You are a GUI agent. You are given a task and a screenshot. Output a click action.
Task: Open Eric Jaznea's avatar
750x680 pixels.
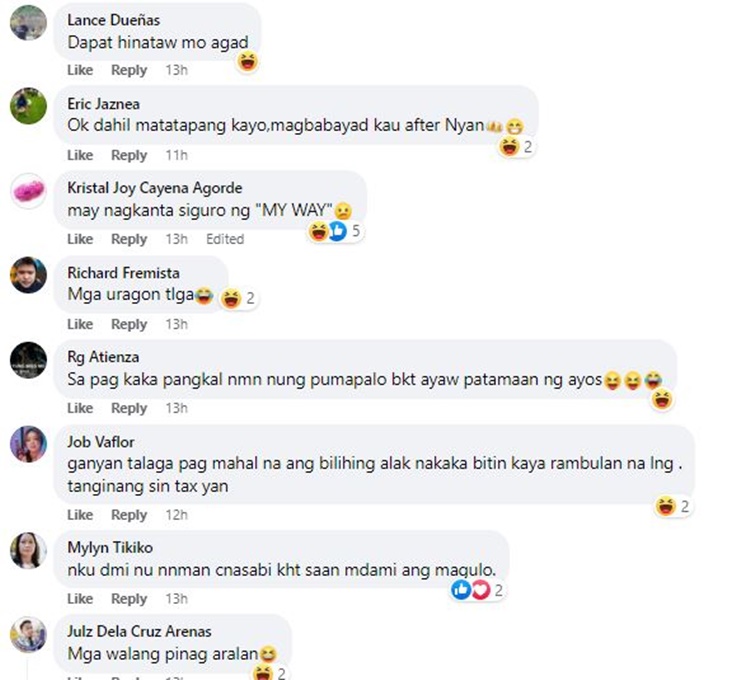tap(28, 106)
